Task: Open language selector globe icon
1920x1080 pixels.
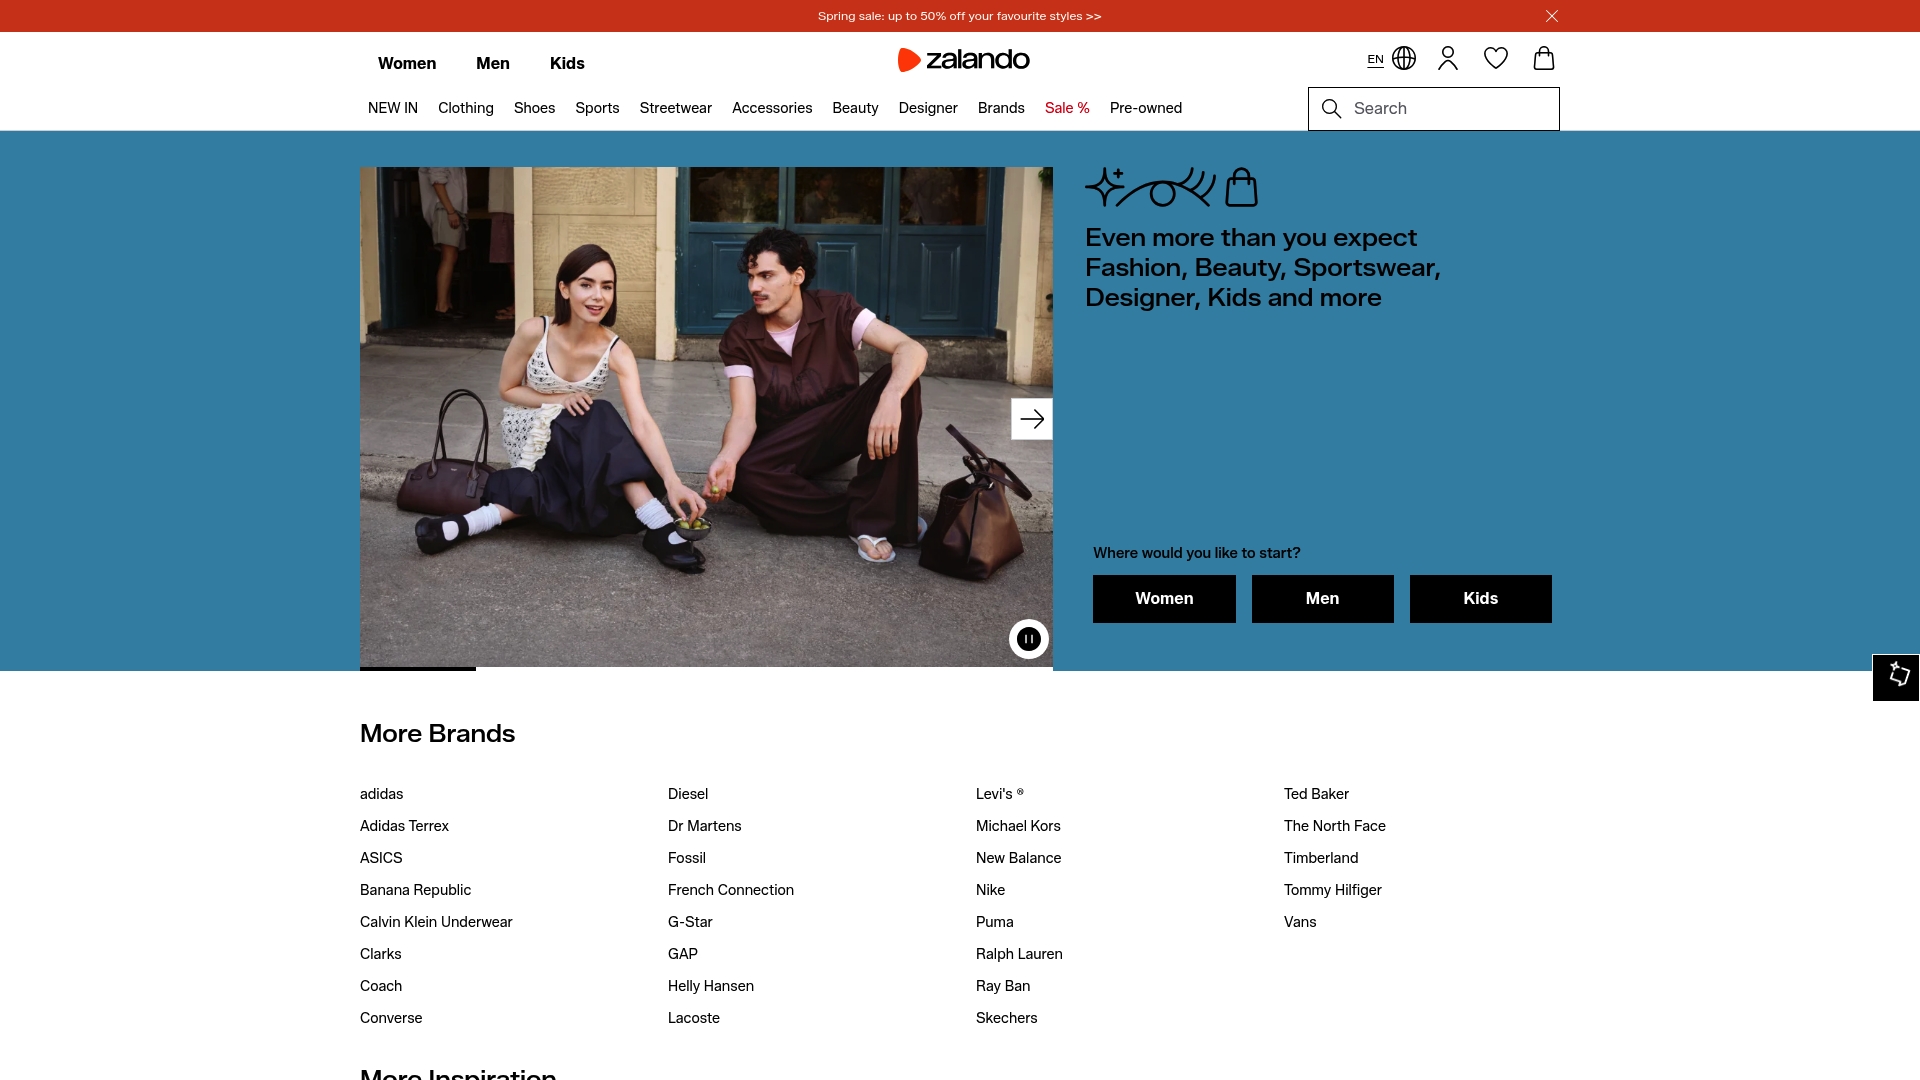Action: pos(1404,59)
